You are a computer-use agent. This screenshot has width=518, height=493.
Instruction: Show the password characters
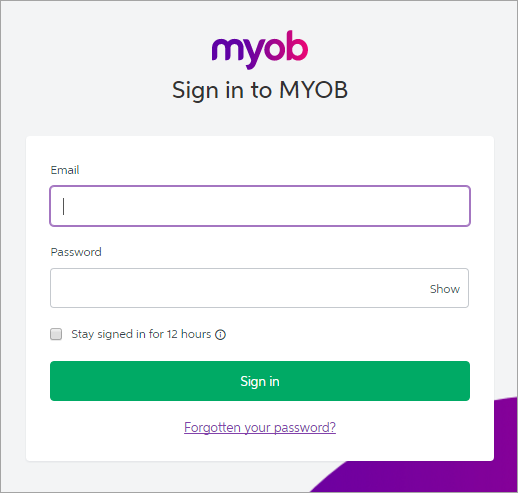(445, 289)
